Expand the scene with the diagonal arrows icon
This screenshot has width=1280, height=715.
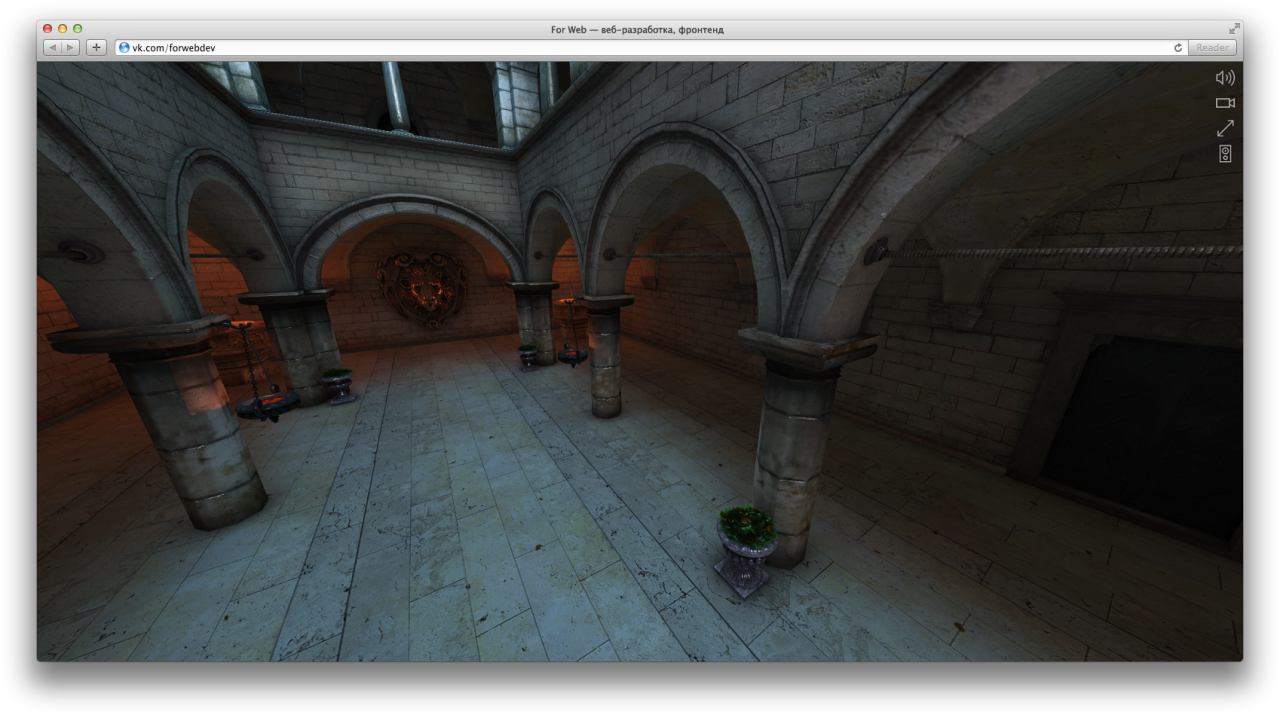1225,128
